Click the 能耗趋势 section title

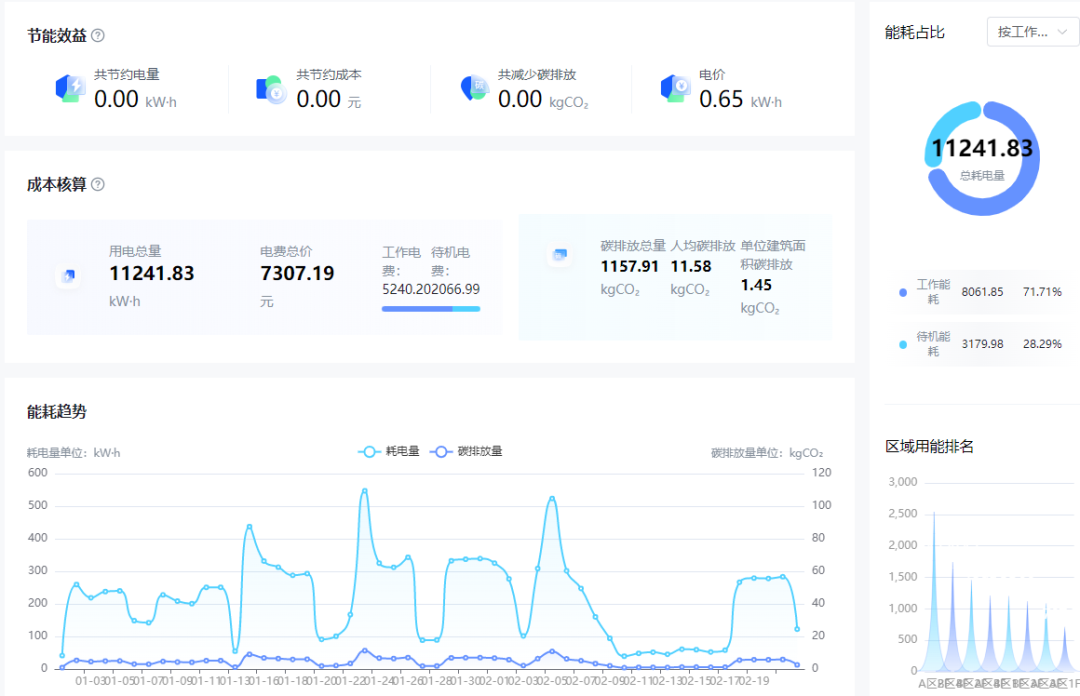coord(56,412)
